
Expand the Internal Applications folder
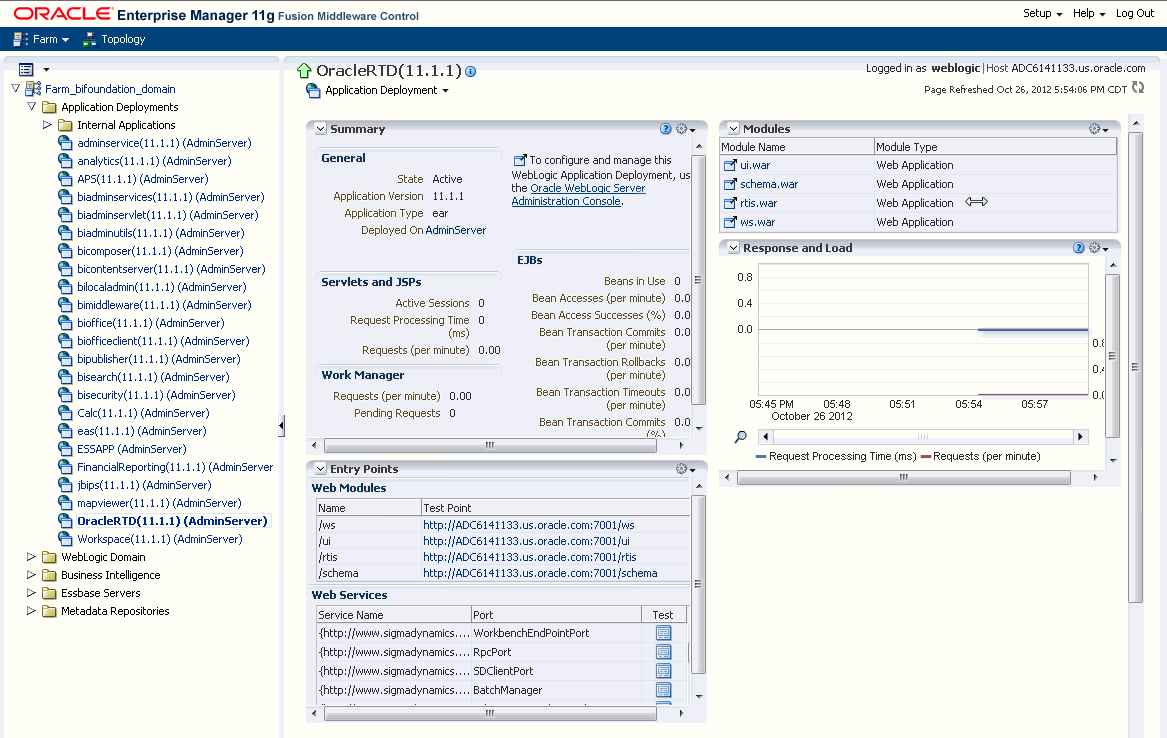[47, 125]
